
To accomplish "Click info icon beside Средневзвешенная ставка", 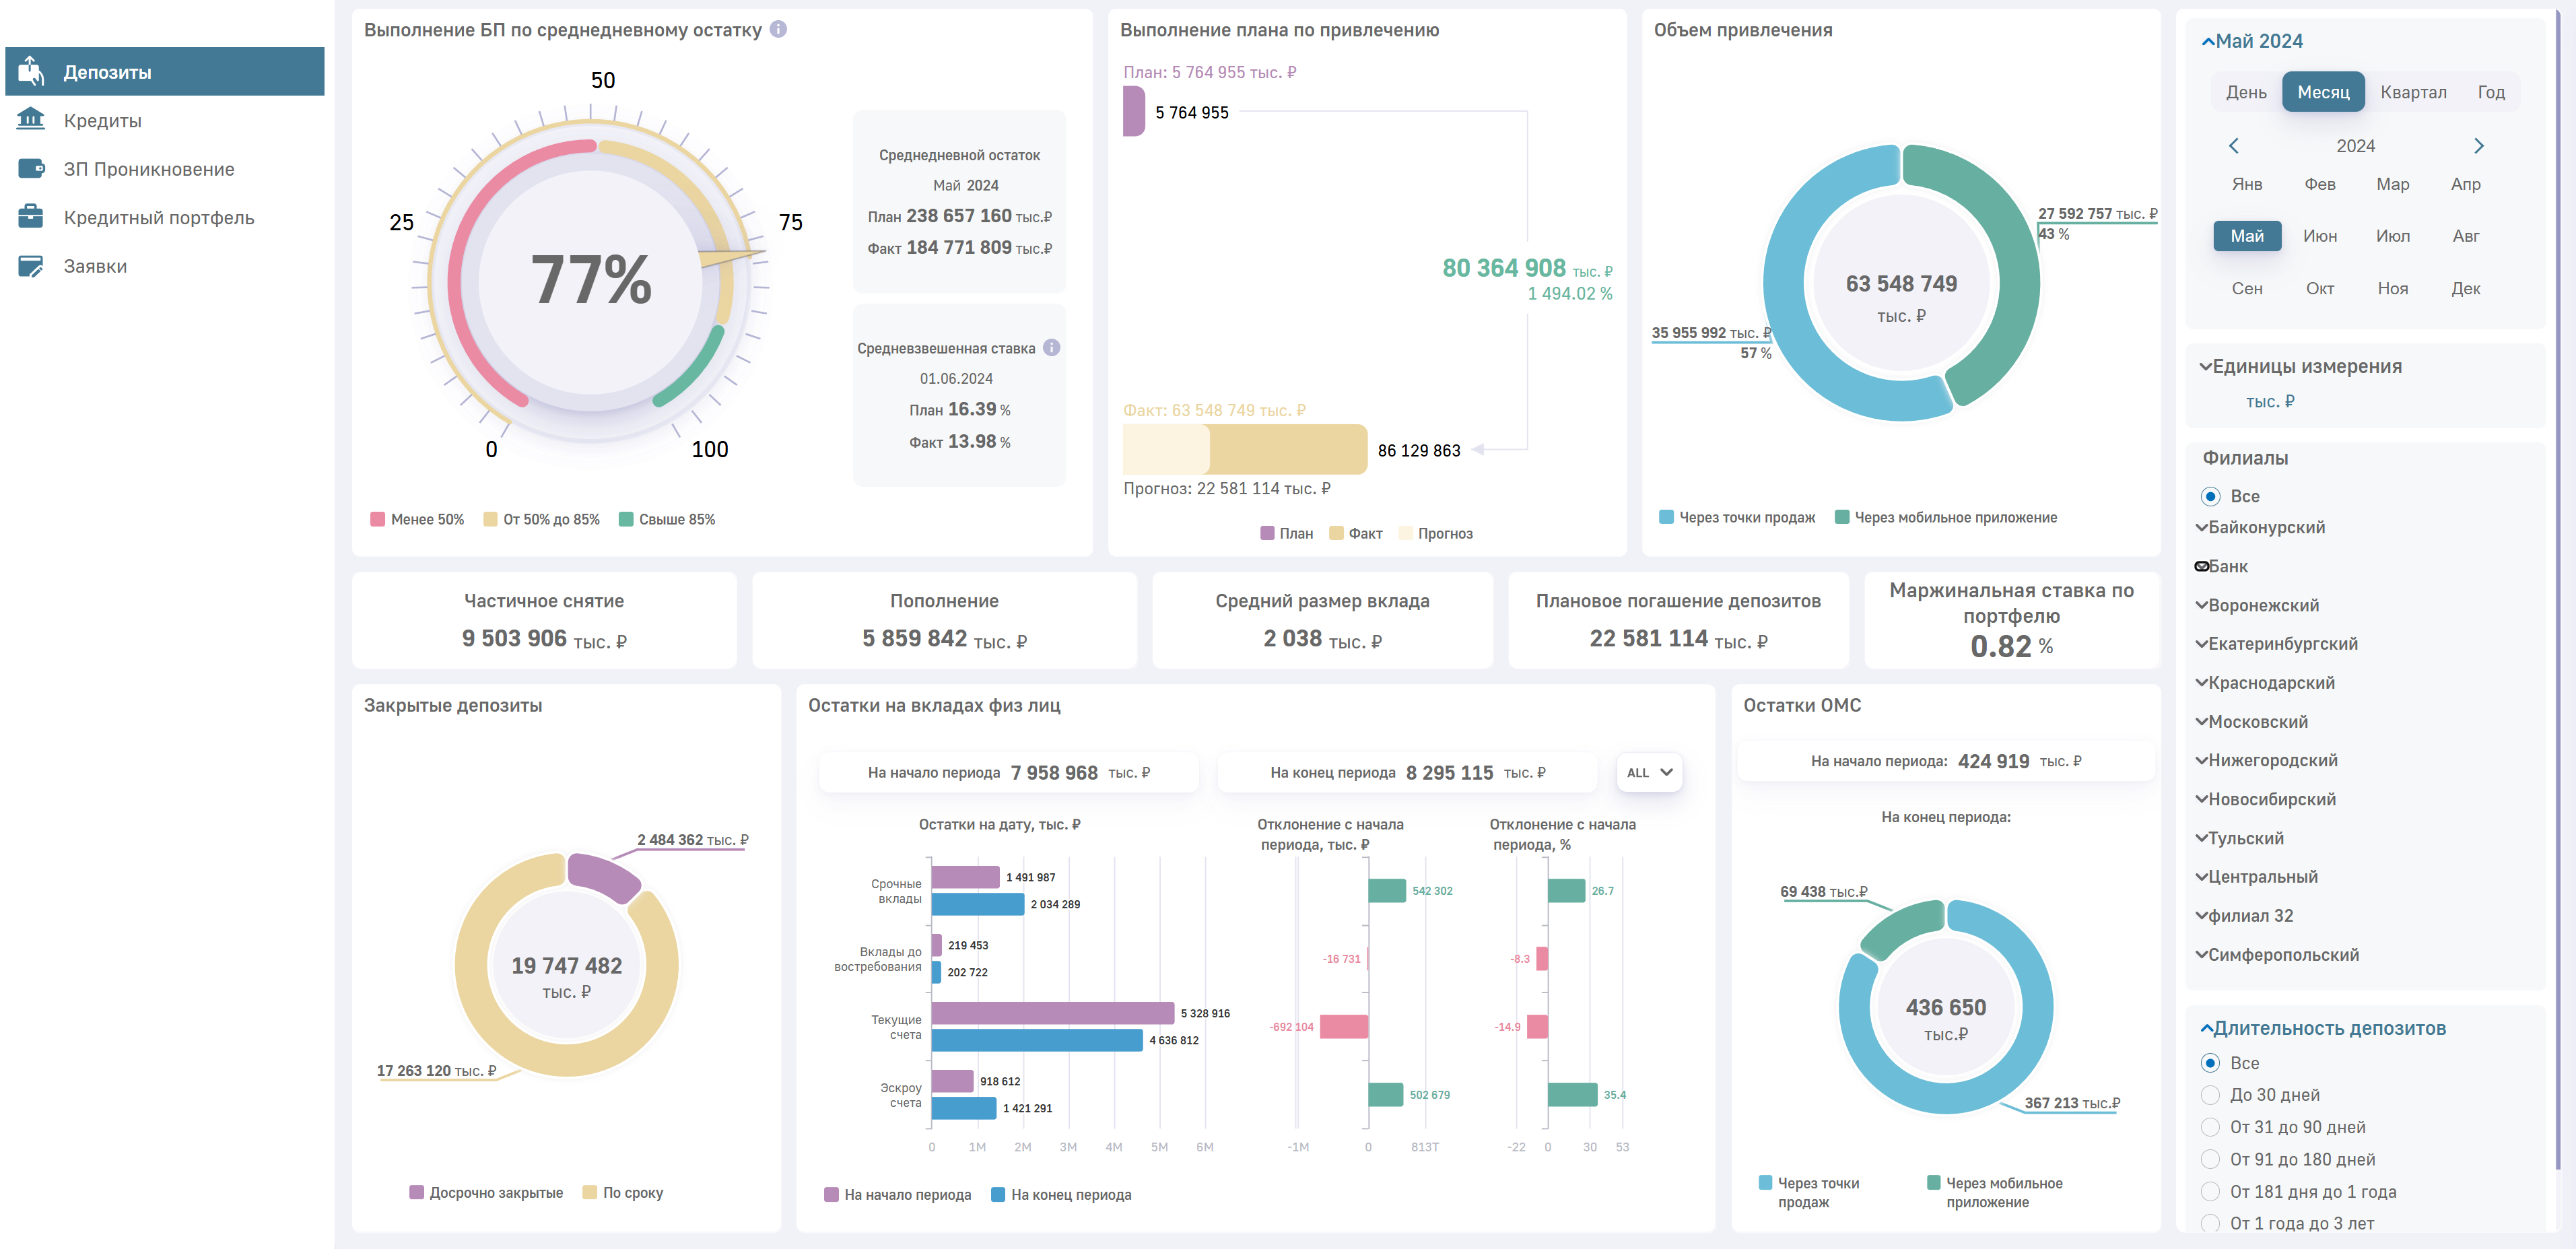I will click(1051, 347).
